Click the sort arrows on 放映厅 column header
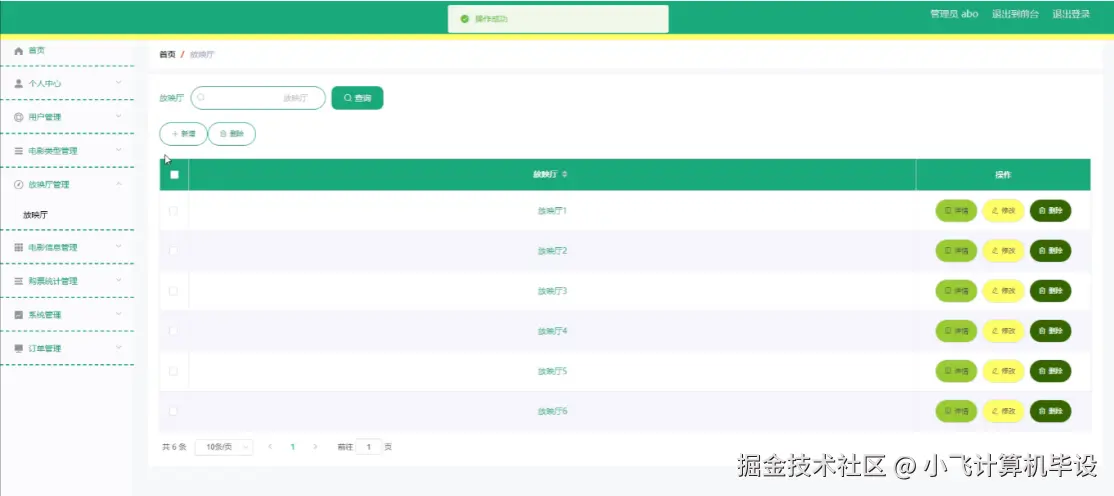 pos(565,175)
